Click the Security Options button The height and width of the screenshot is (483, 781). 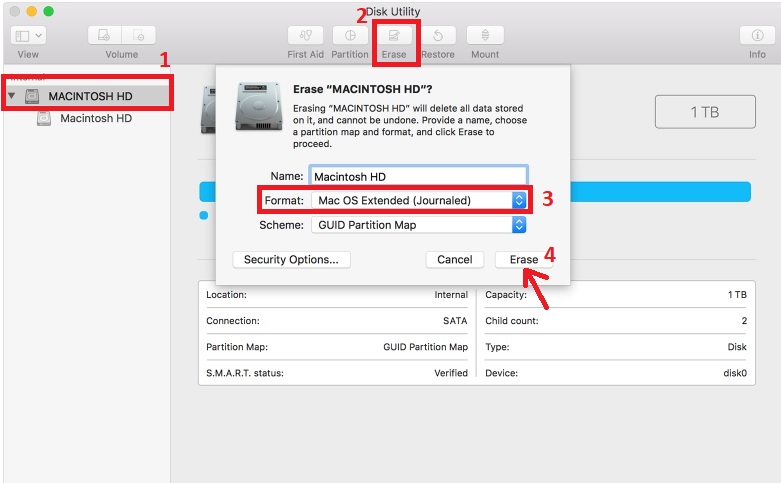click(x=291, y=259)
